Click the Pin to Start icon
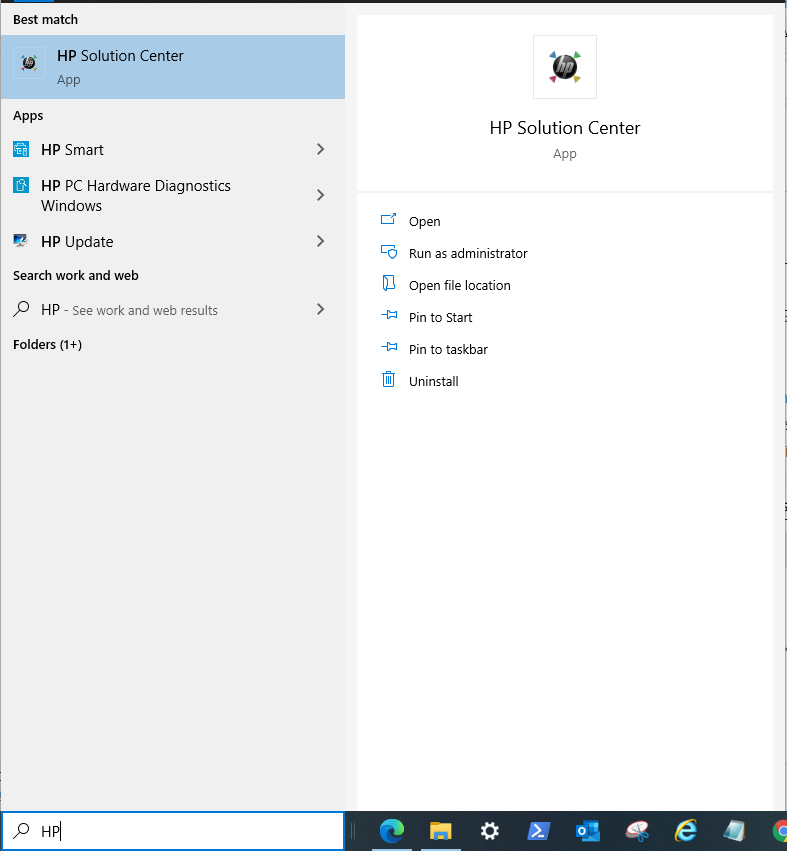Screen dimensions: 787x851 [x=389, y=316]
